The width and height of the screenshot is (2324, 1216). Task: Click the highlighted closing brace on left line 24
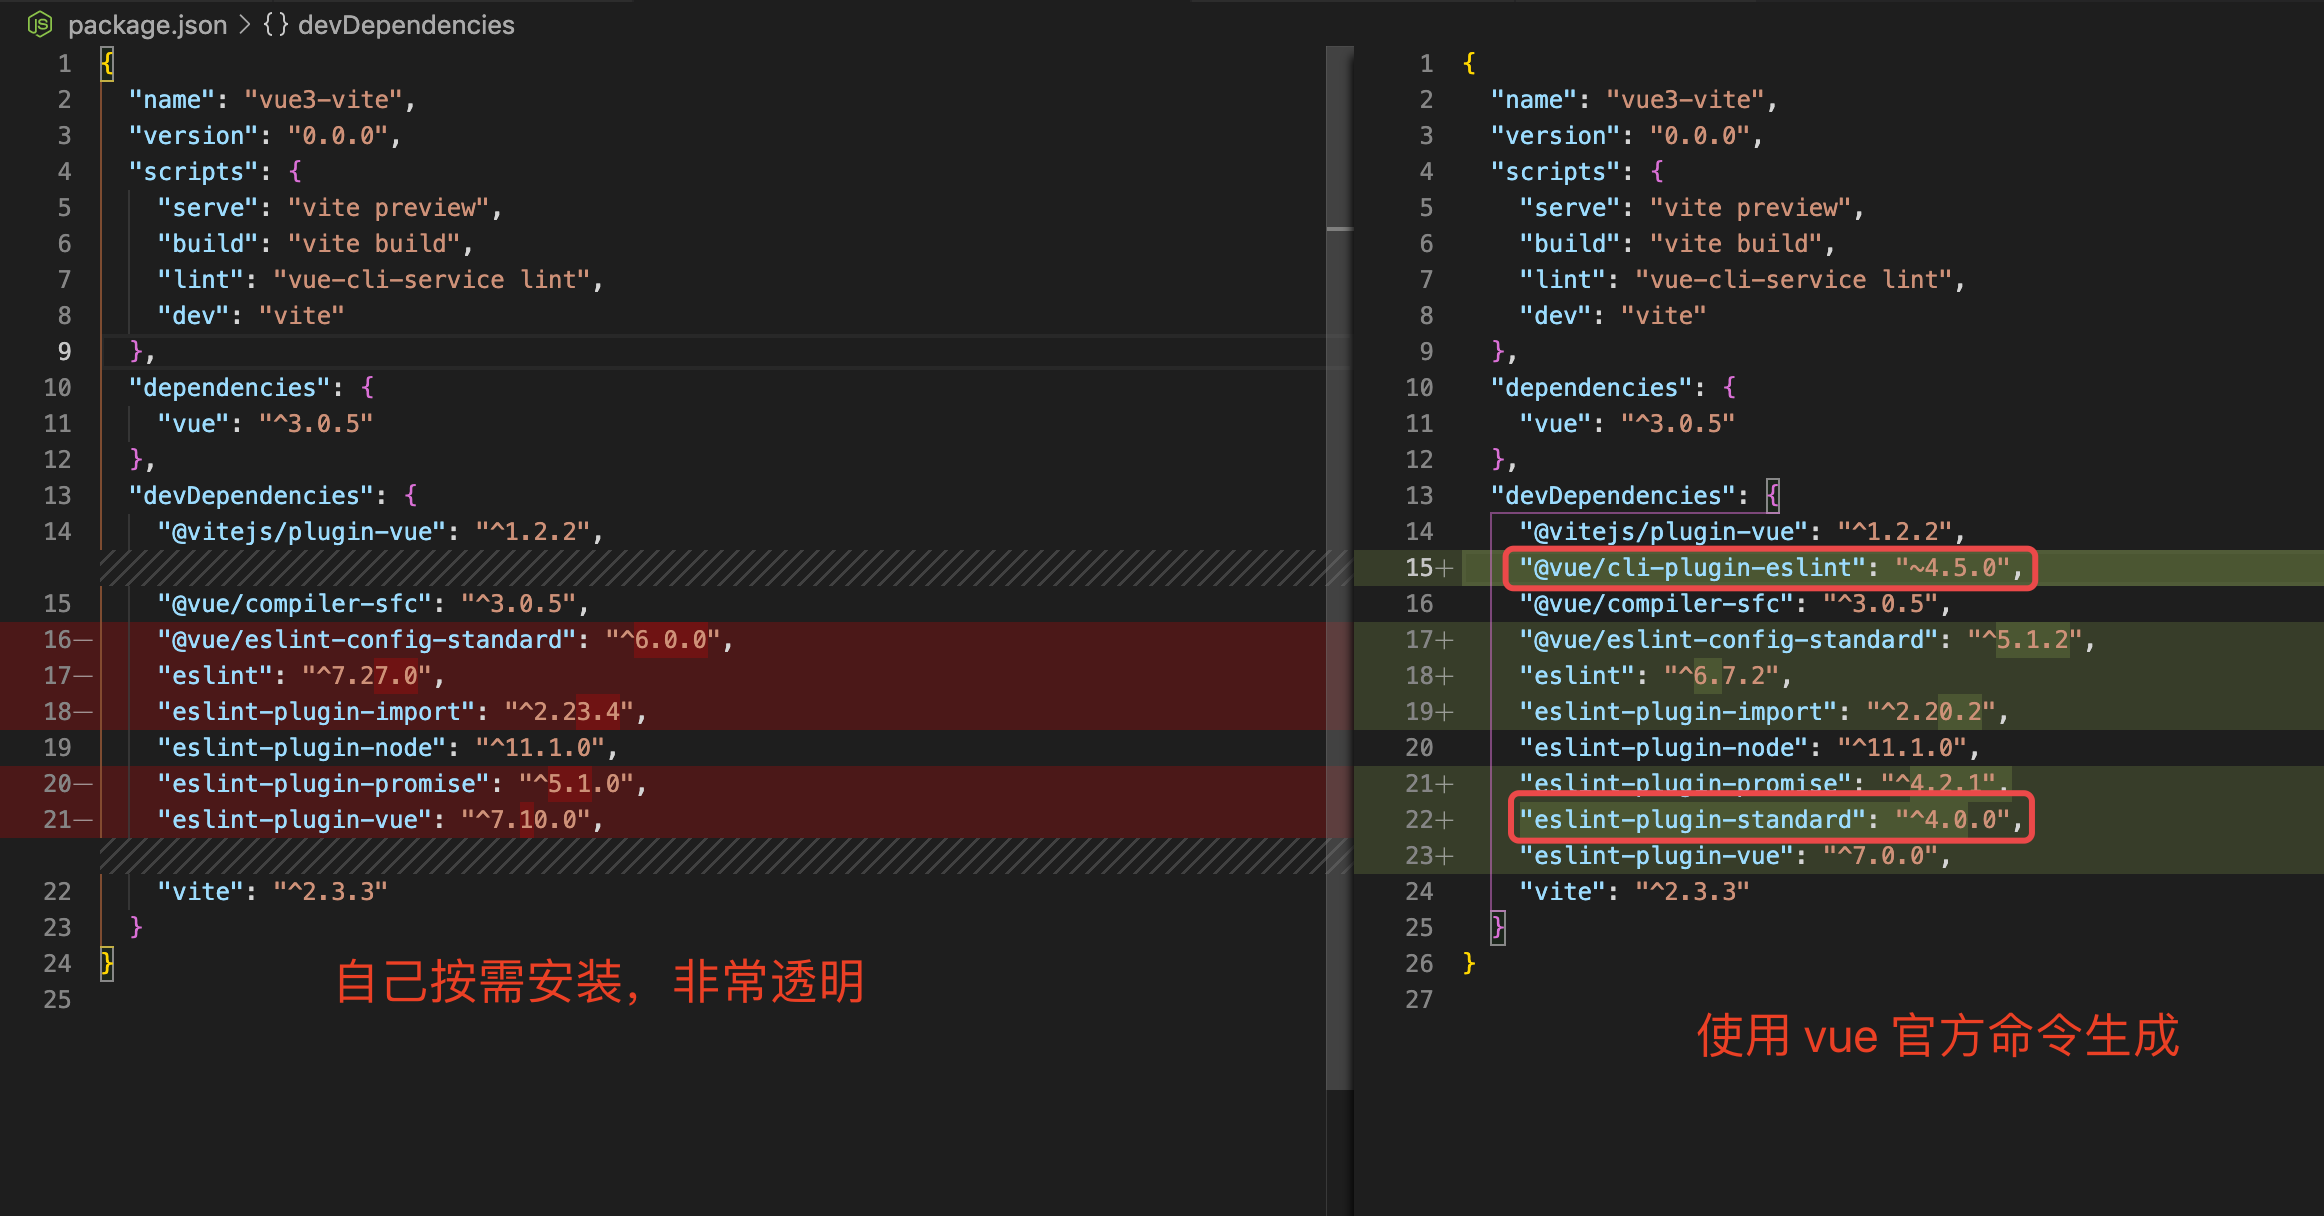tap(107, 964)
